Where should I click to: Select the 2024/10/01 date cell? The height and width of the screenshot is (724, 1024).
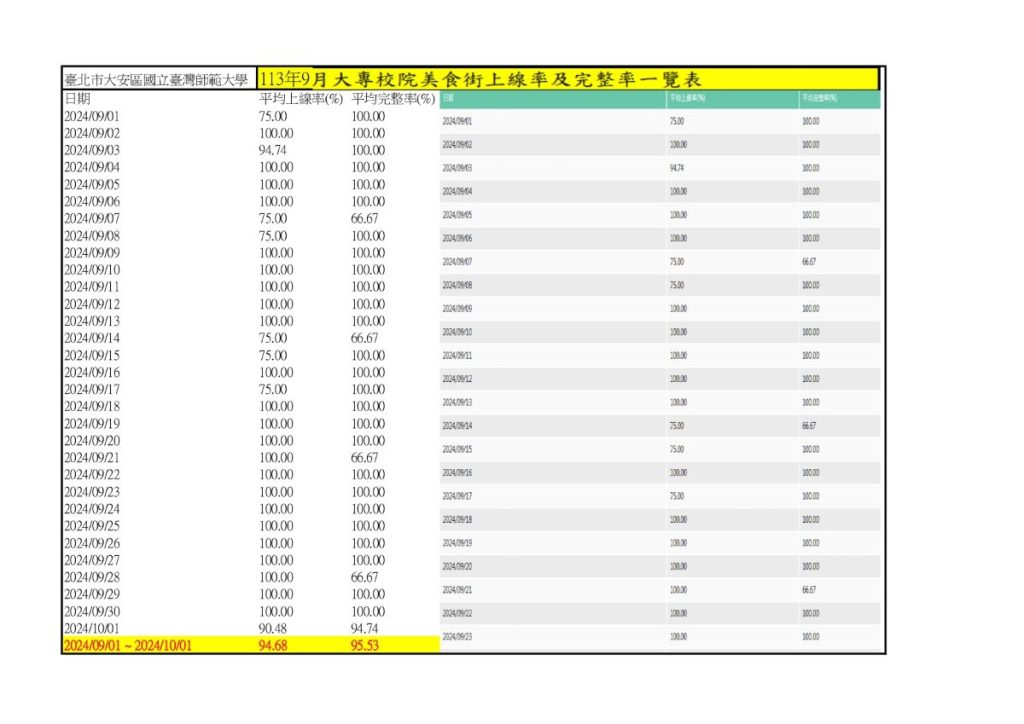92,629
